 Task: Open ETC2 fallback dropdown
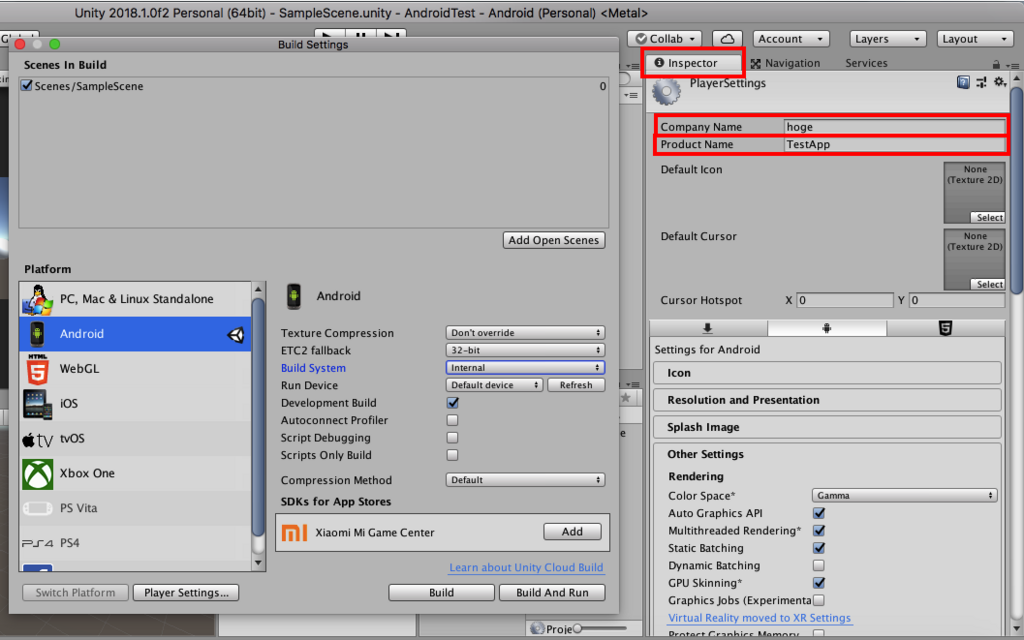[x=525, y=351]
